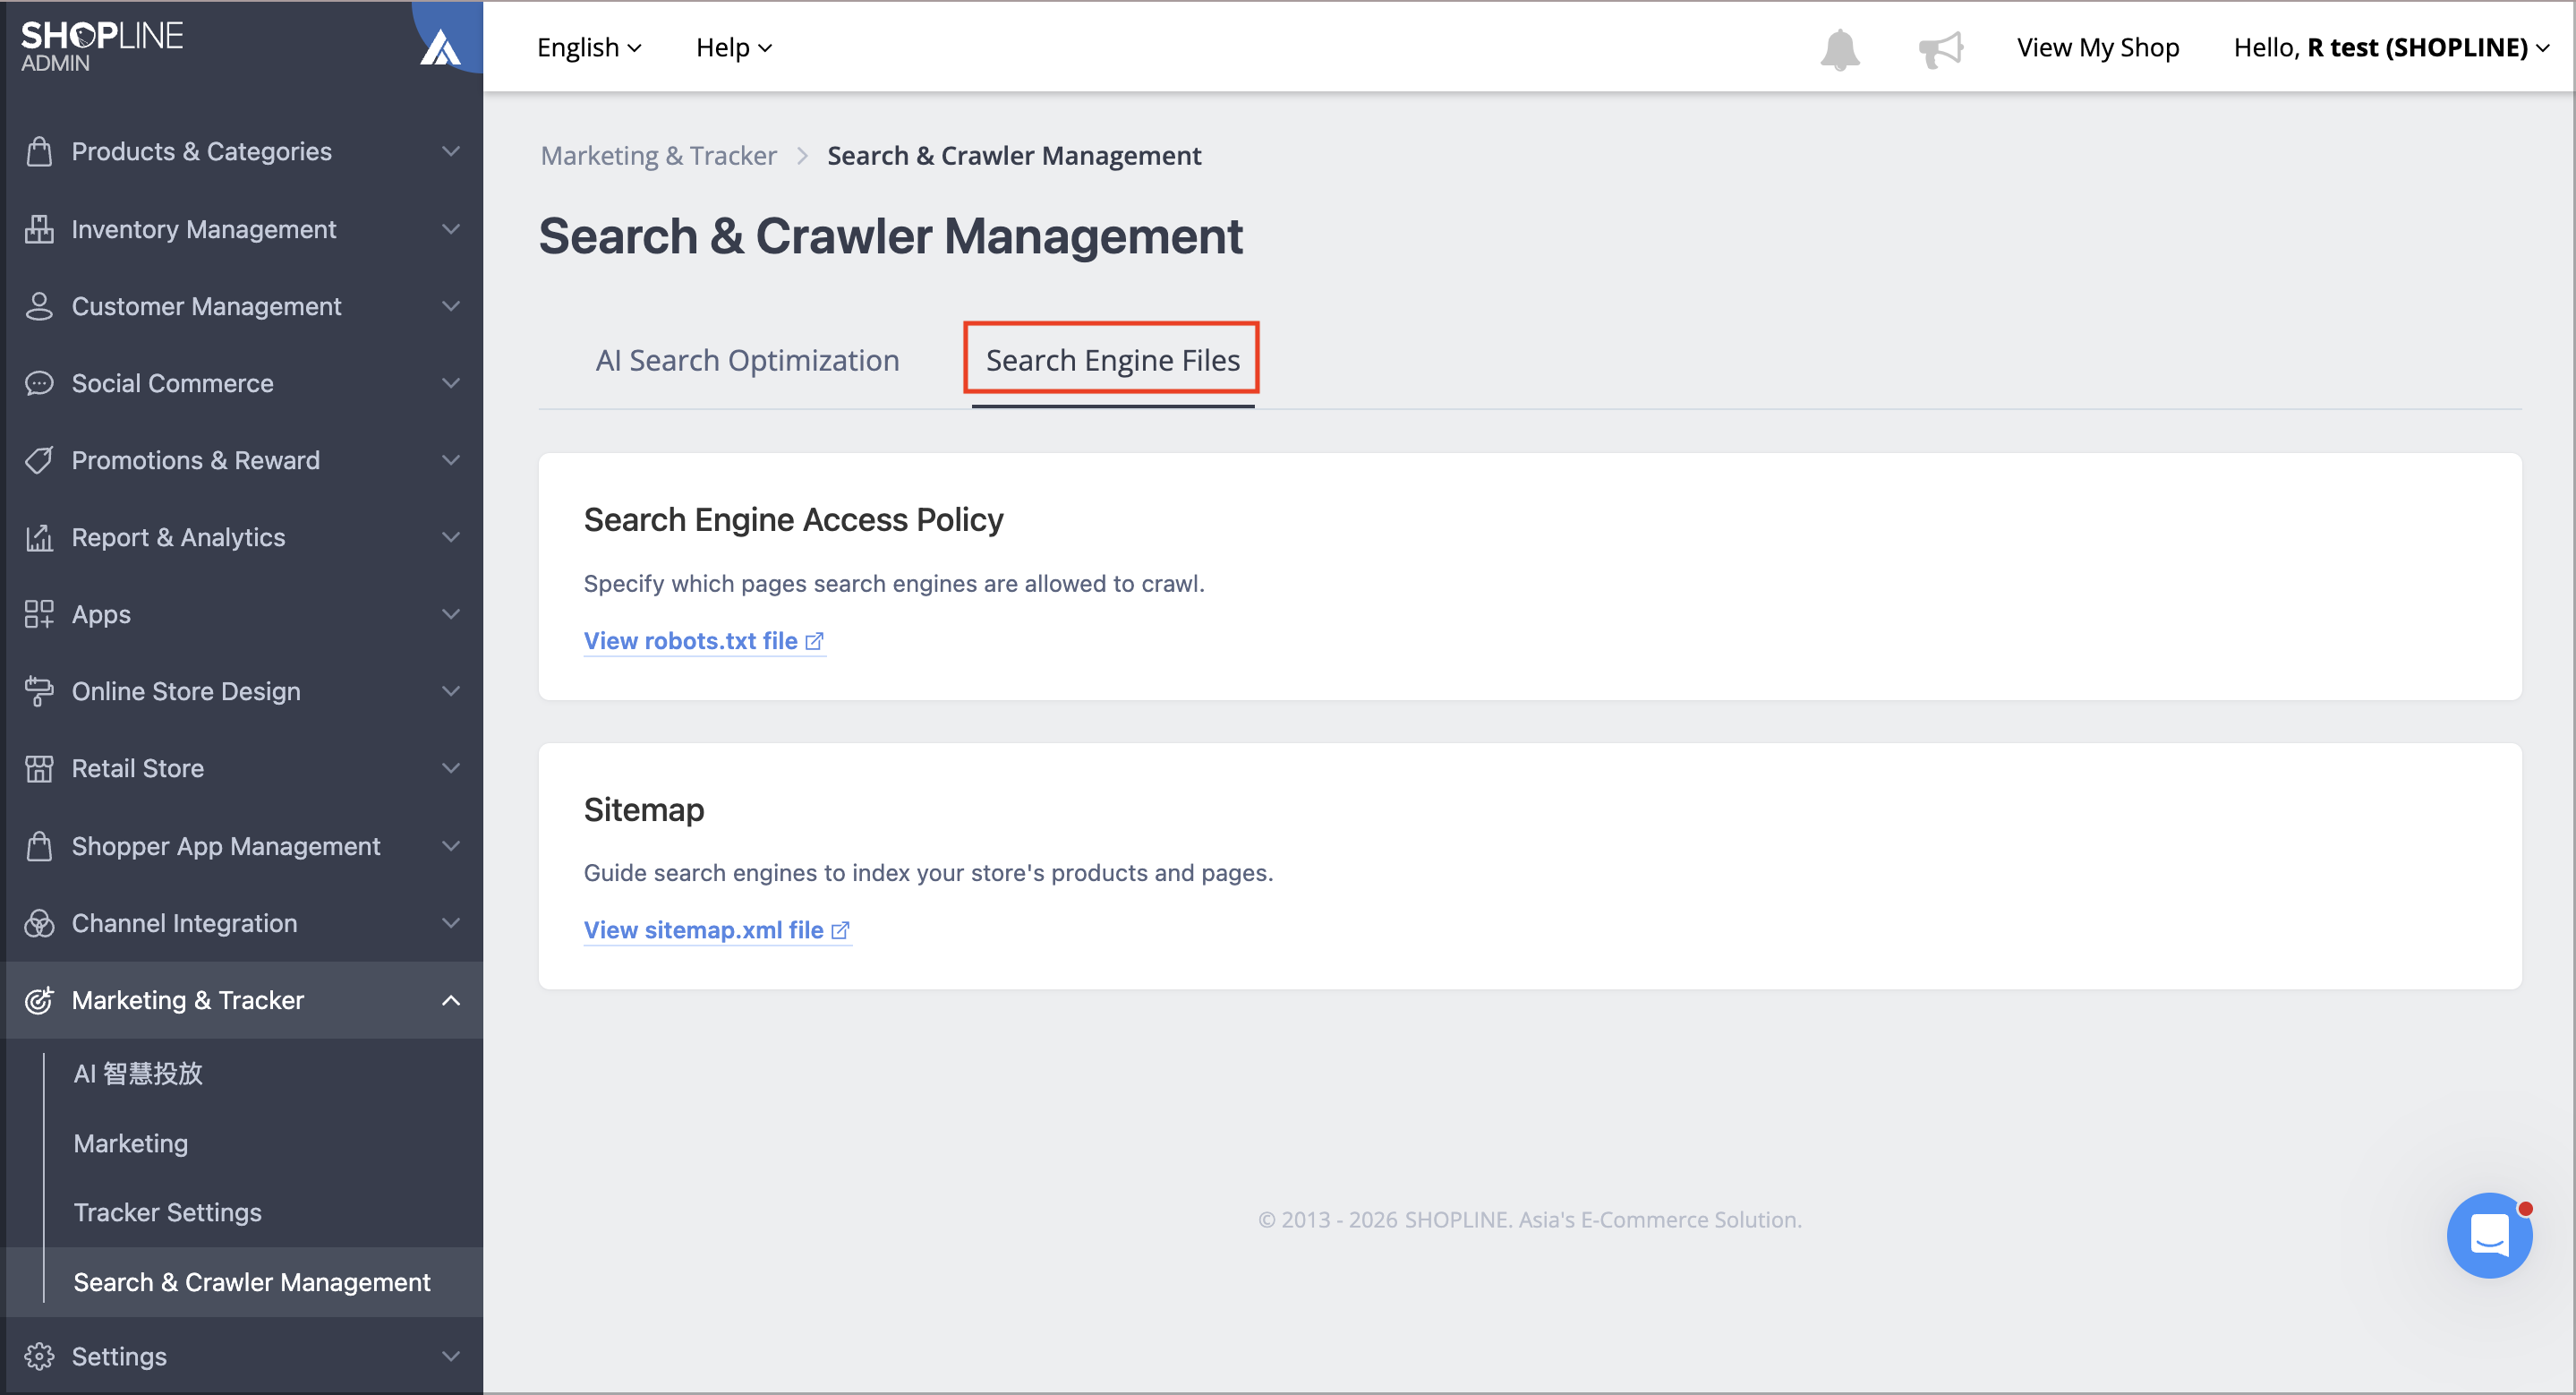
Task: Click the SHOPLINE Admin logo
Action: (x=102, y=46)
